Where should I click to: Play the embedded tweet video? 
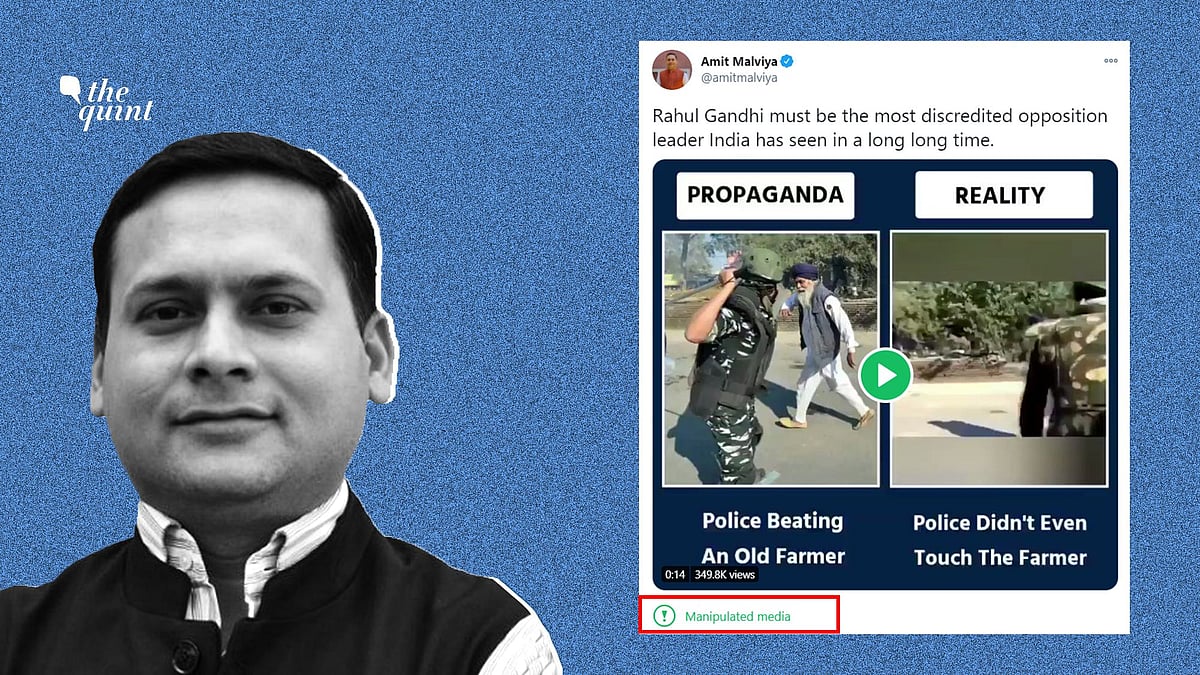(885, 375)
